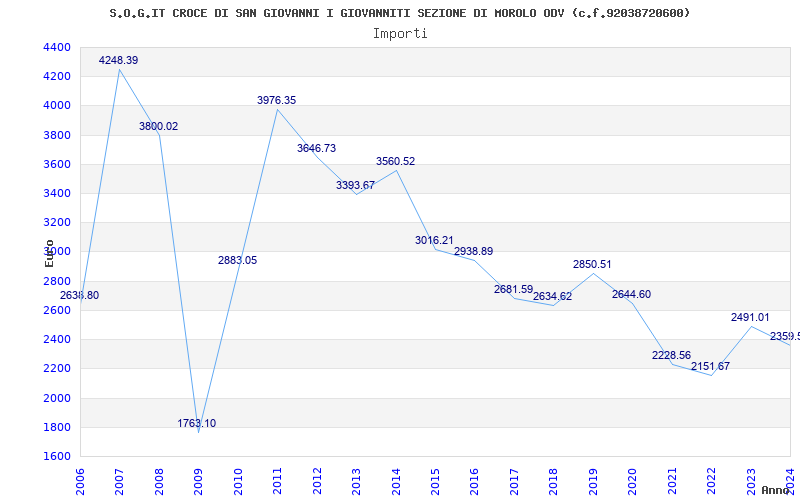Click the Anno x-axis label
The image size is (800, 500).
click(x=776, y=490)
